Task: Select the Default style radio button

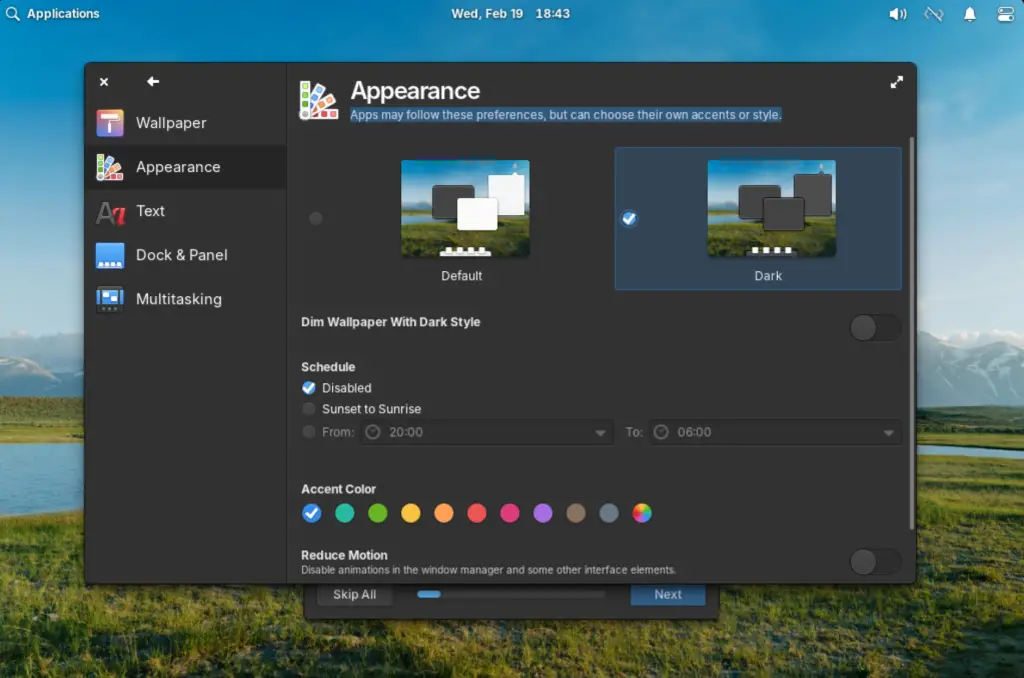Action: click(316, 218)
